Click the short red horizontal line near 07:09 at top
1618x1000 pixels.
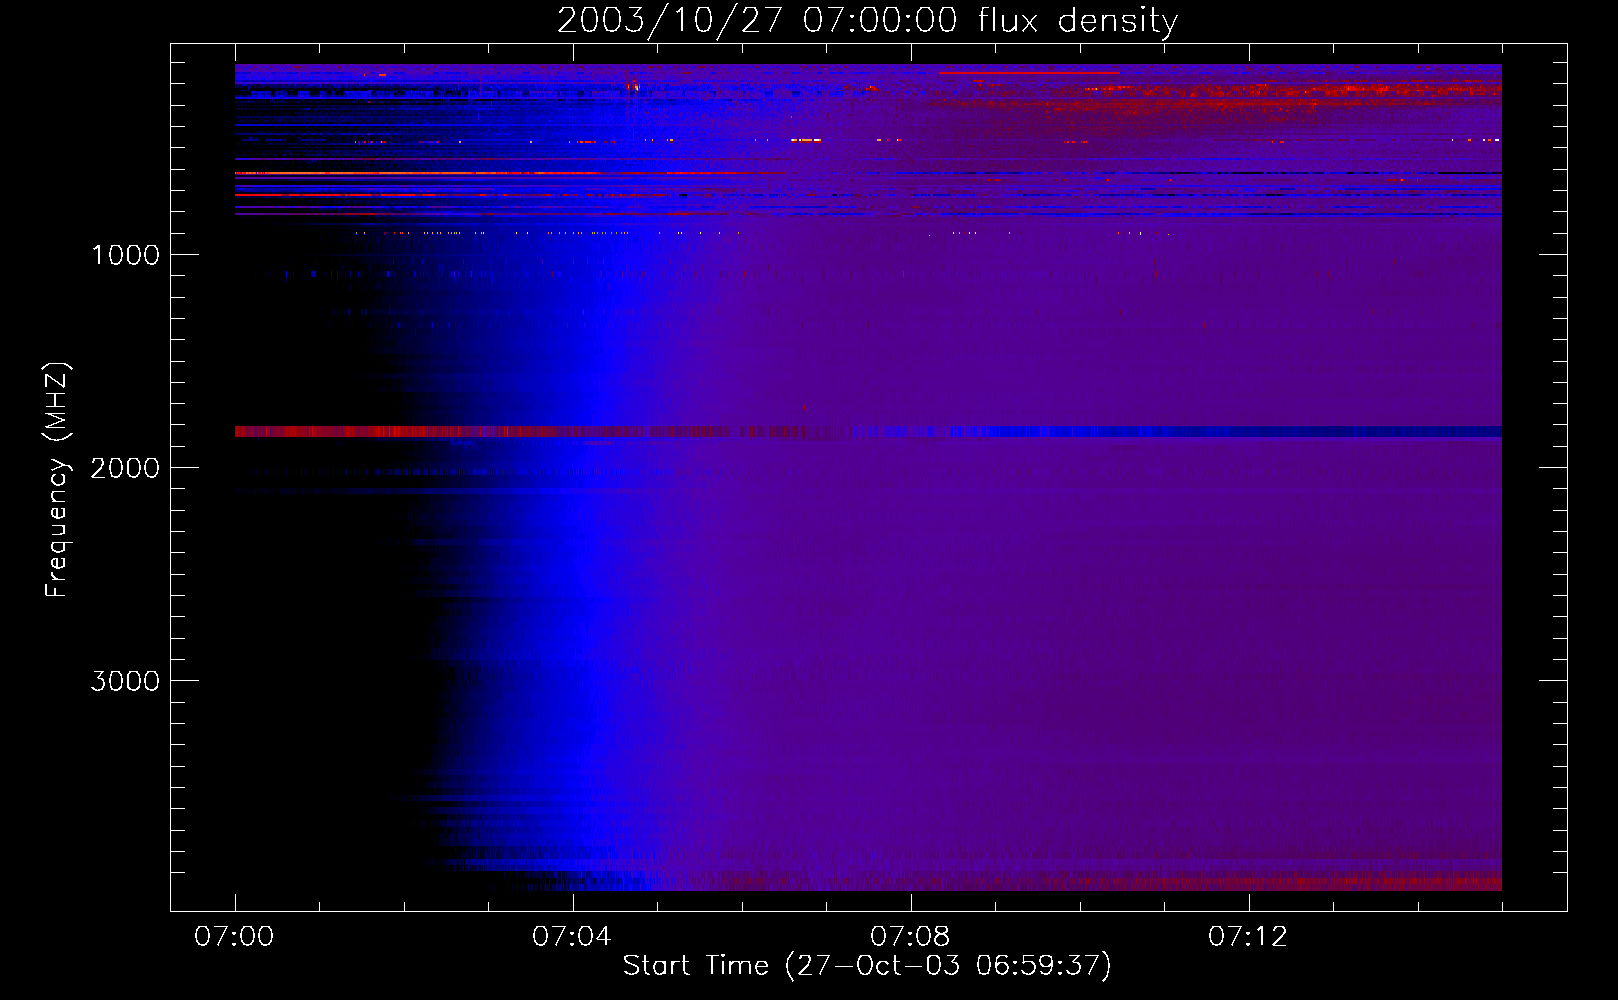point(1029,72)
